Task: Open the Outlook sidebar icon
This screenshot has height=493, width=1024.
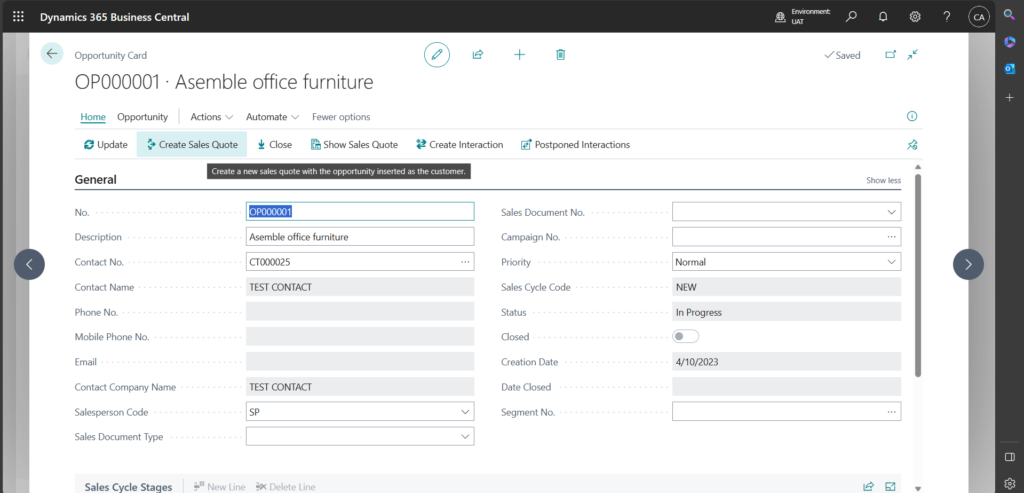Action: [x=1010, y=69]
